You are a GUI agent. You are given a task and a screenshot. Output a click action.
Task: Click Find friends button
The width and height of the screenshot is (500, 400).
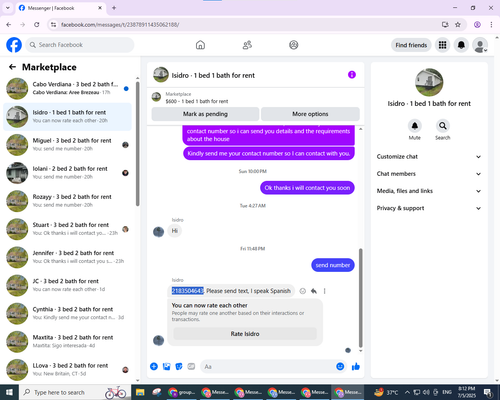(x=411, y=45)
